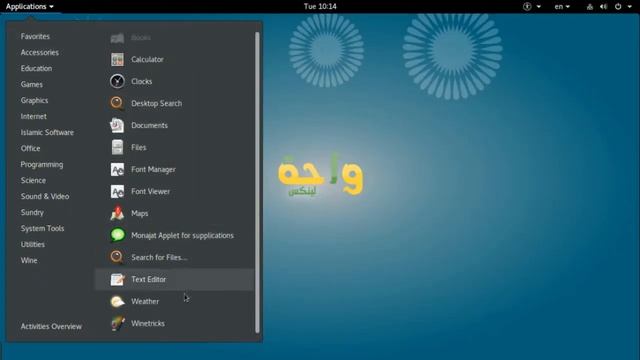Click the Documents label text

tap(149, 125)
